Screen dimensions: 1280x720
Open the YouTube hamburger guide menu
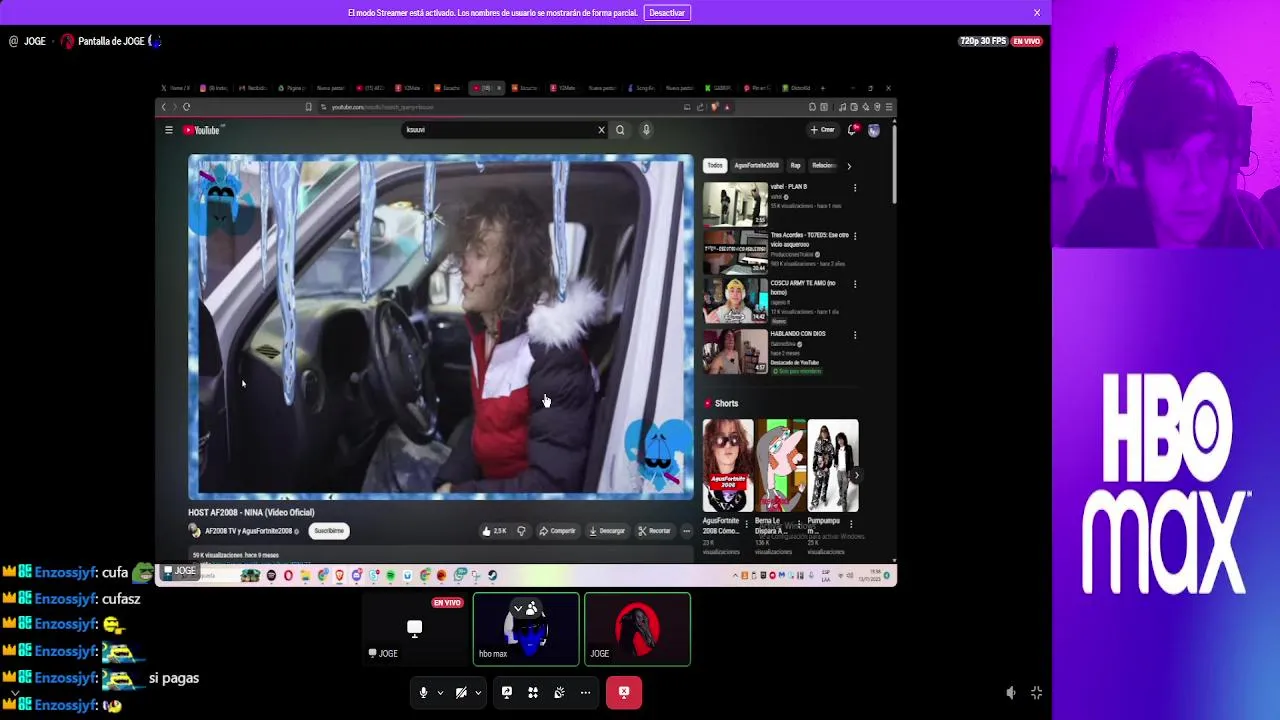[x=169, y=130]
